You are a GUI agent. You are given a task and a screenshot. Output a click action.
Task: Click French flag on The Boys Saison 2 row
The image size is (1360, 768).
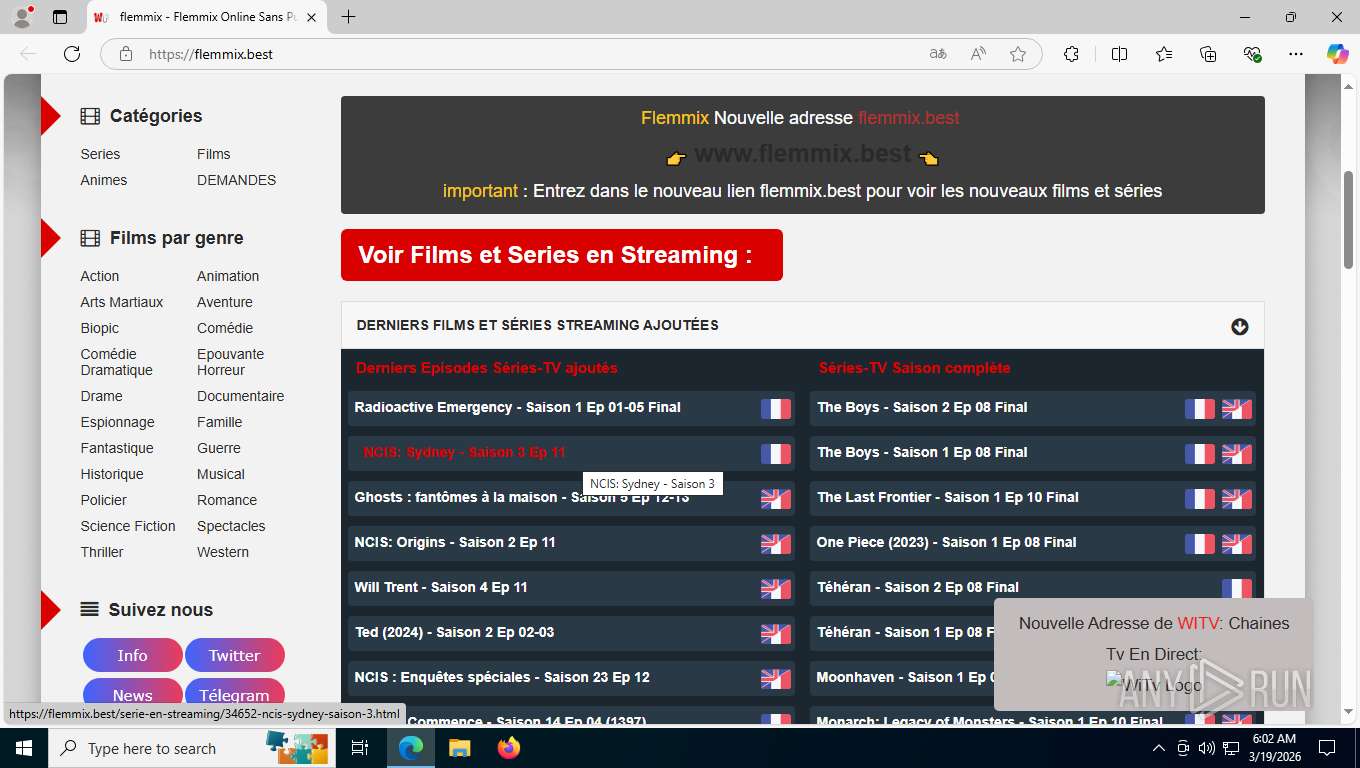coord(1200,408)
